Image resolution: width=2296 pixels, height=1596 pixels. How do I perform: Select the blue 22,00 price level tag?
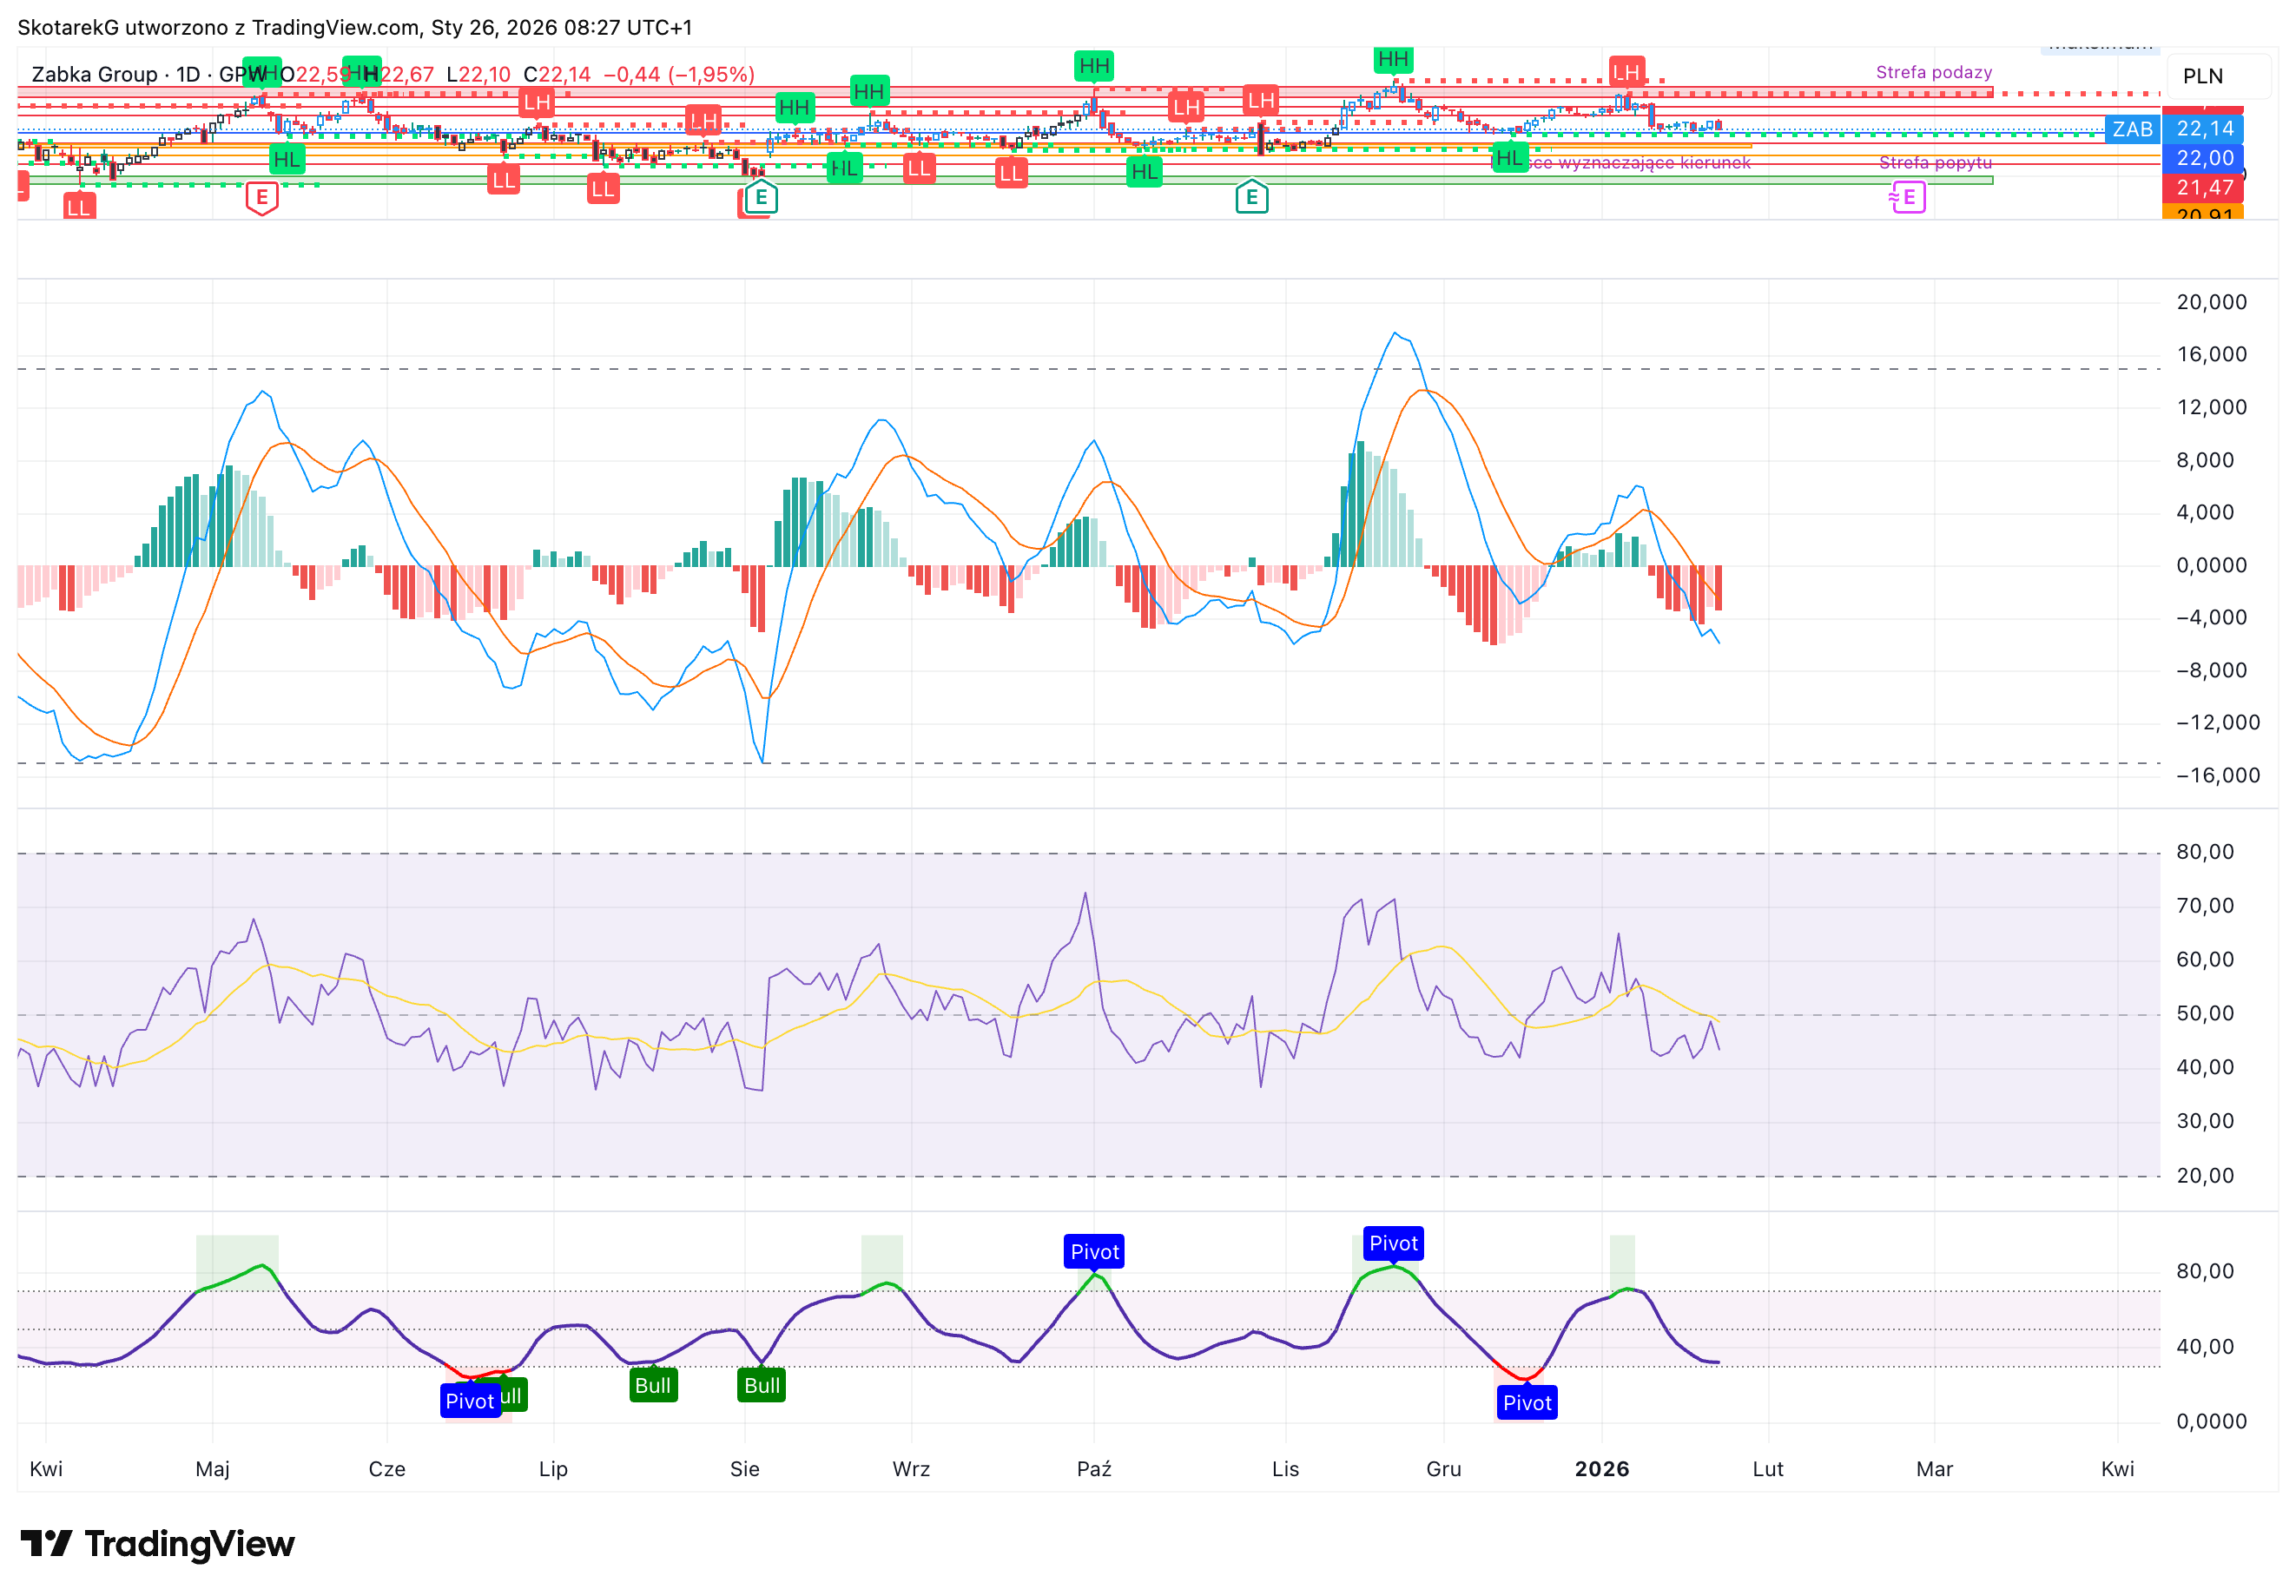click(2204, 158)
